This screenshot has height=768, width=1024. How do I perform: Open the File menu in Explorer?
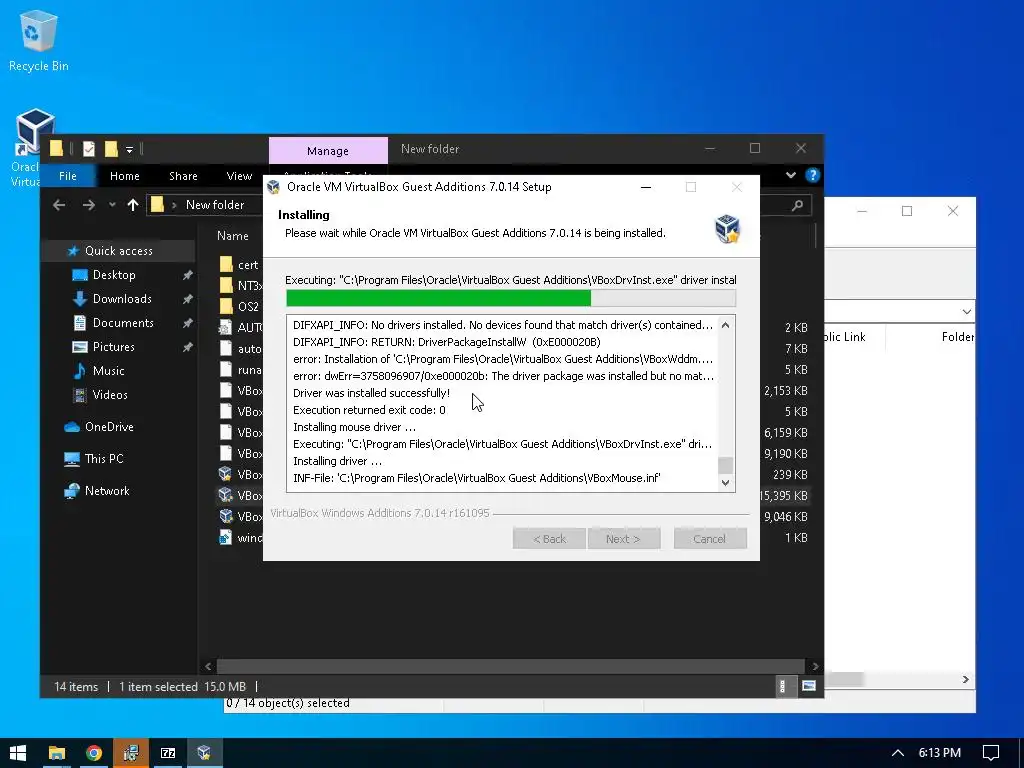pos(68,176)
